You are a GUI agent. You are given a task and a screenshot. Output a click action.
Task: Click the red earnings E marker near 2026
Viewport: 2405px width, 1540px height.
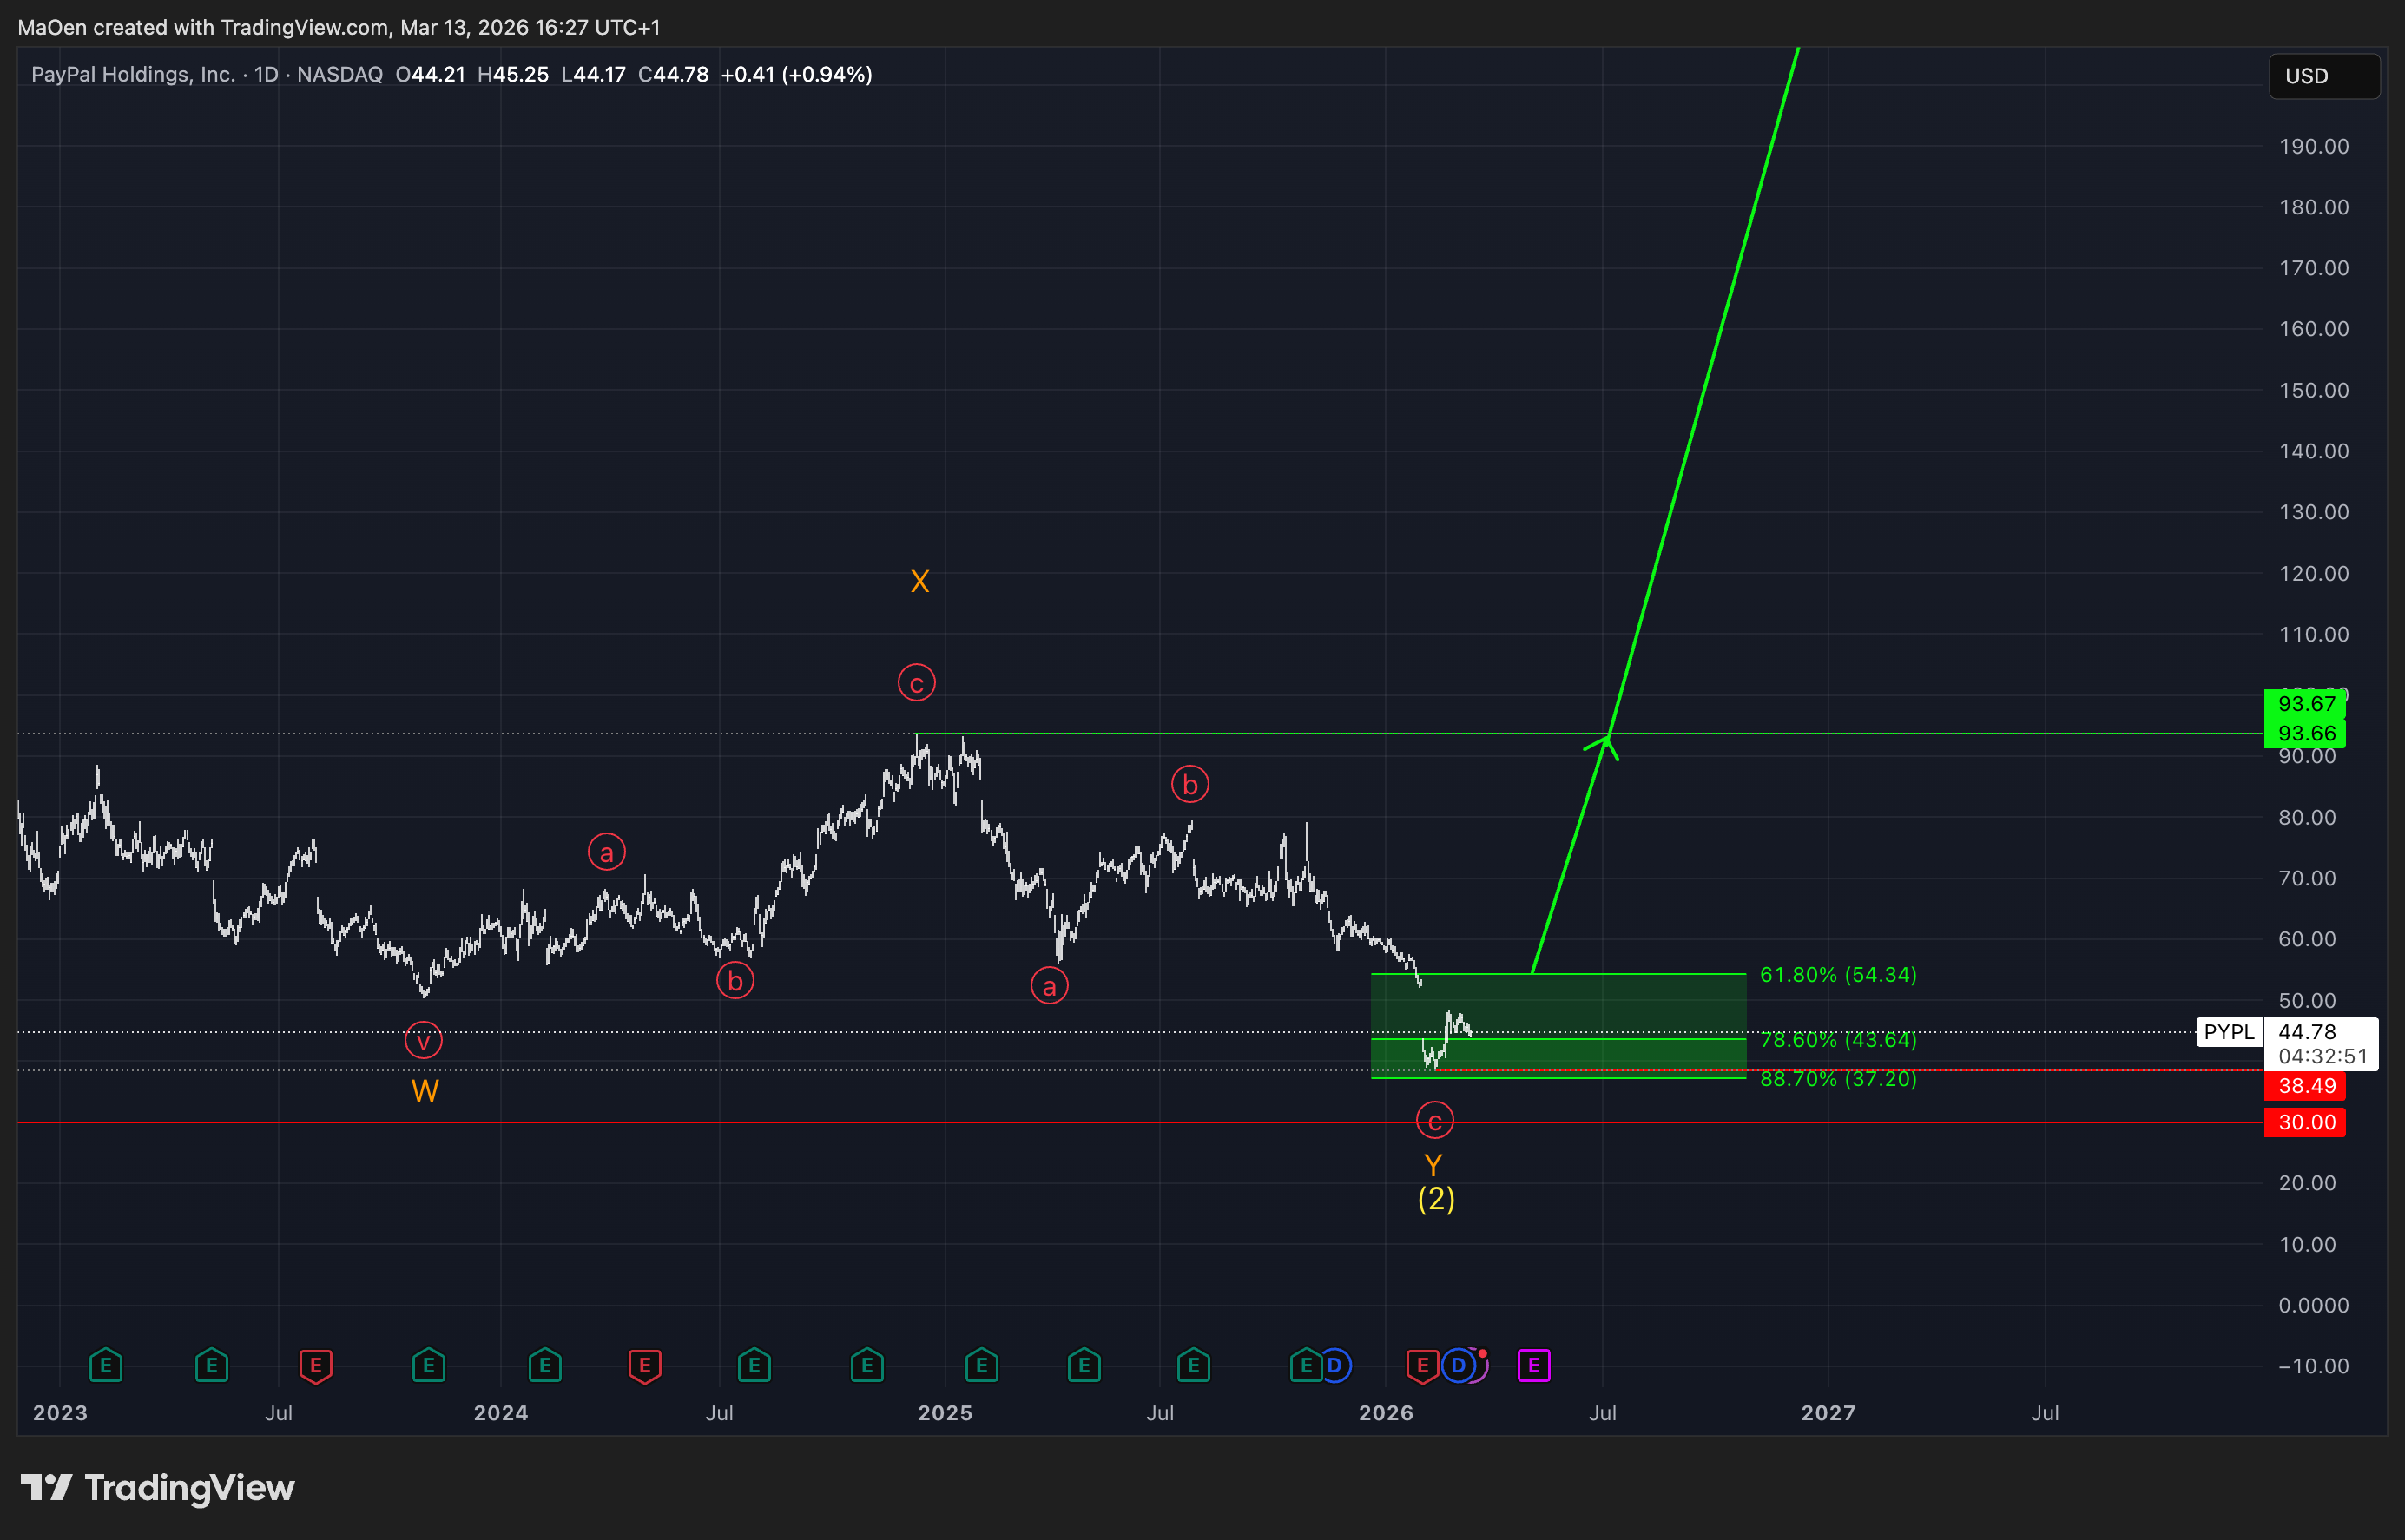tap(1421, 1365)
